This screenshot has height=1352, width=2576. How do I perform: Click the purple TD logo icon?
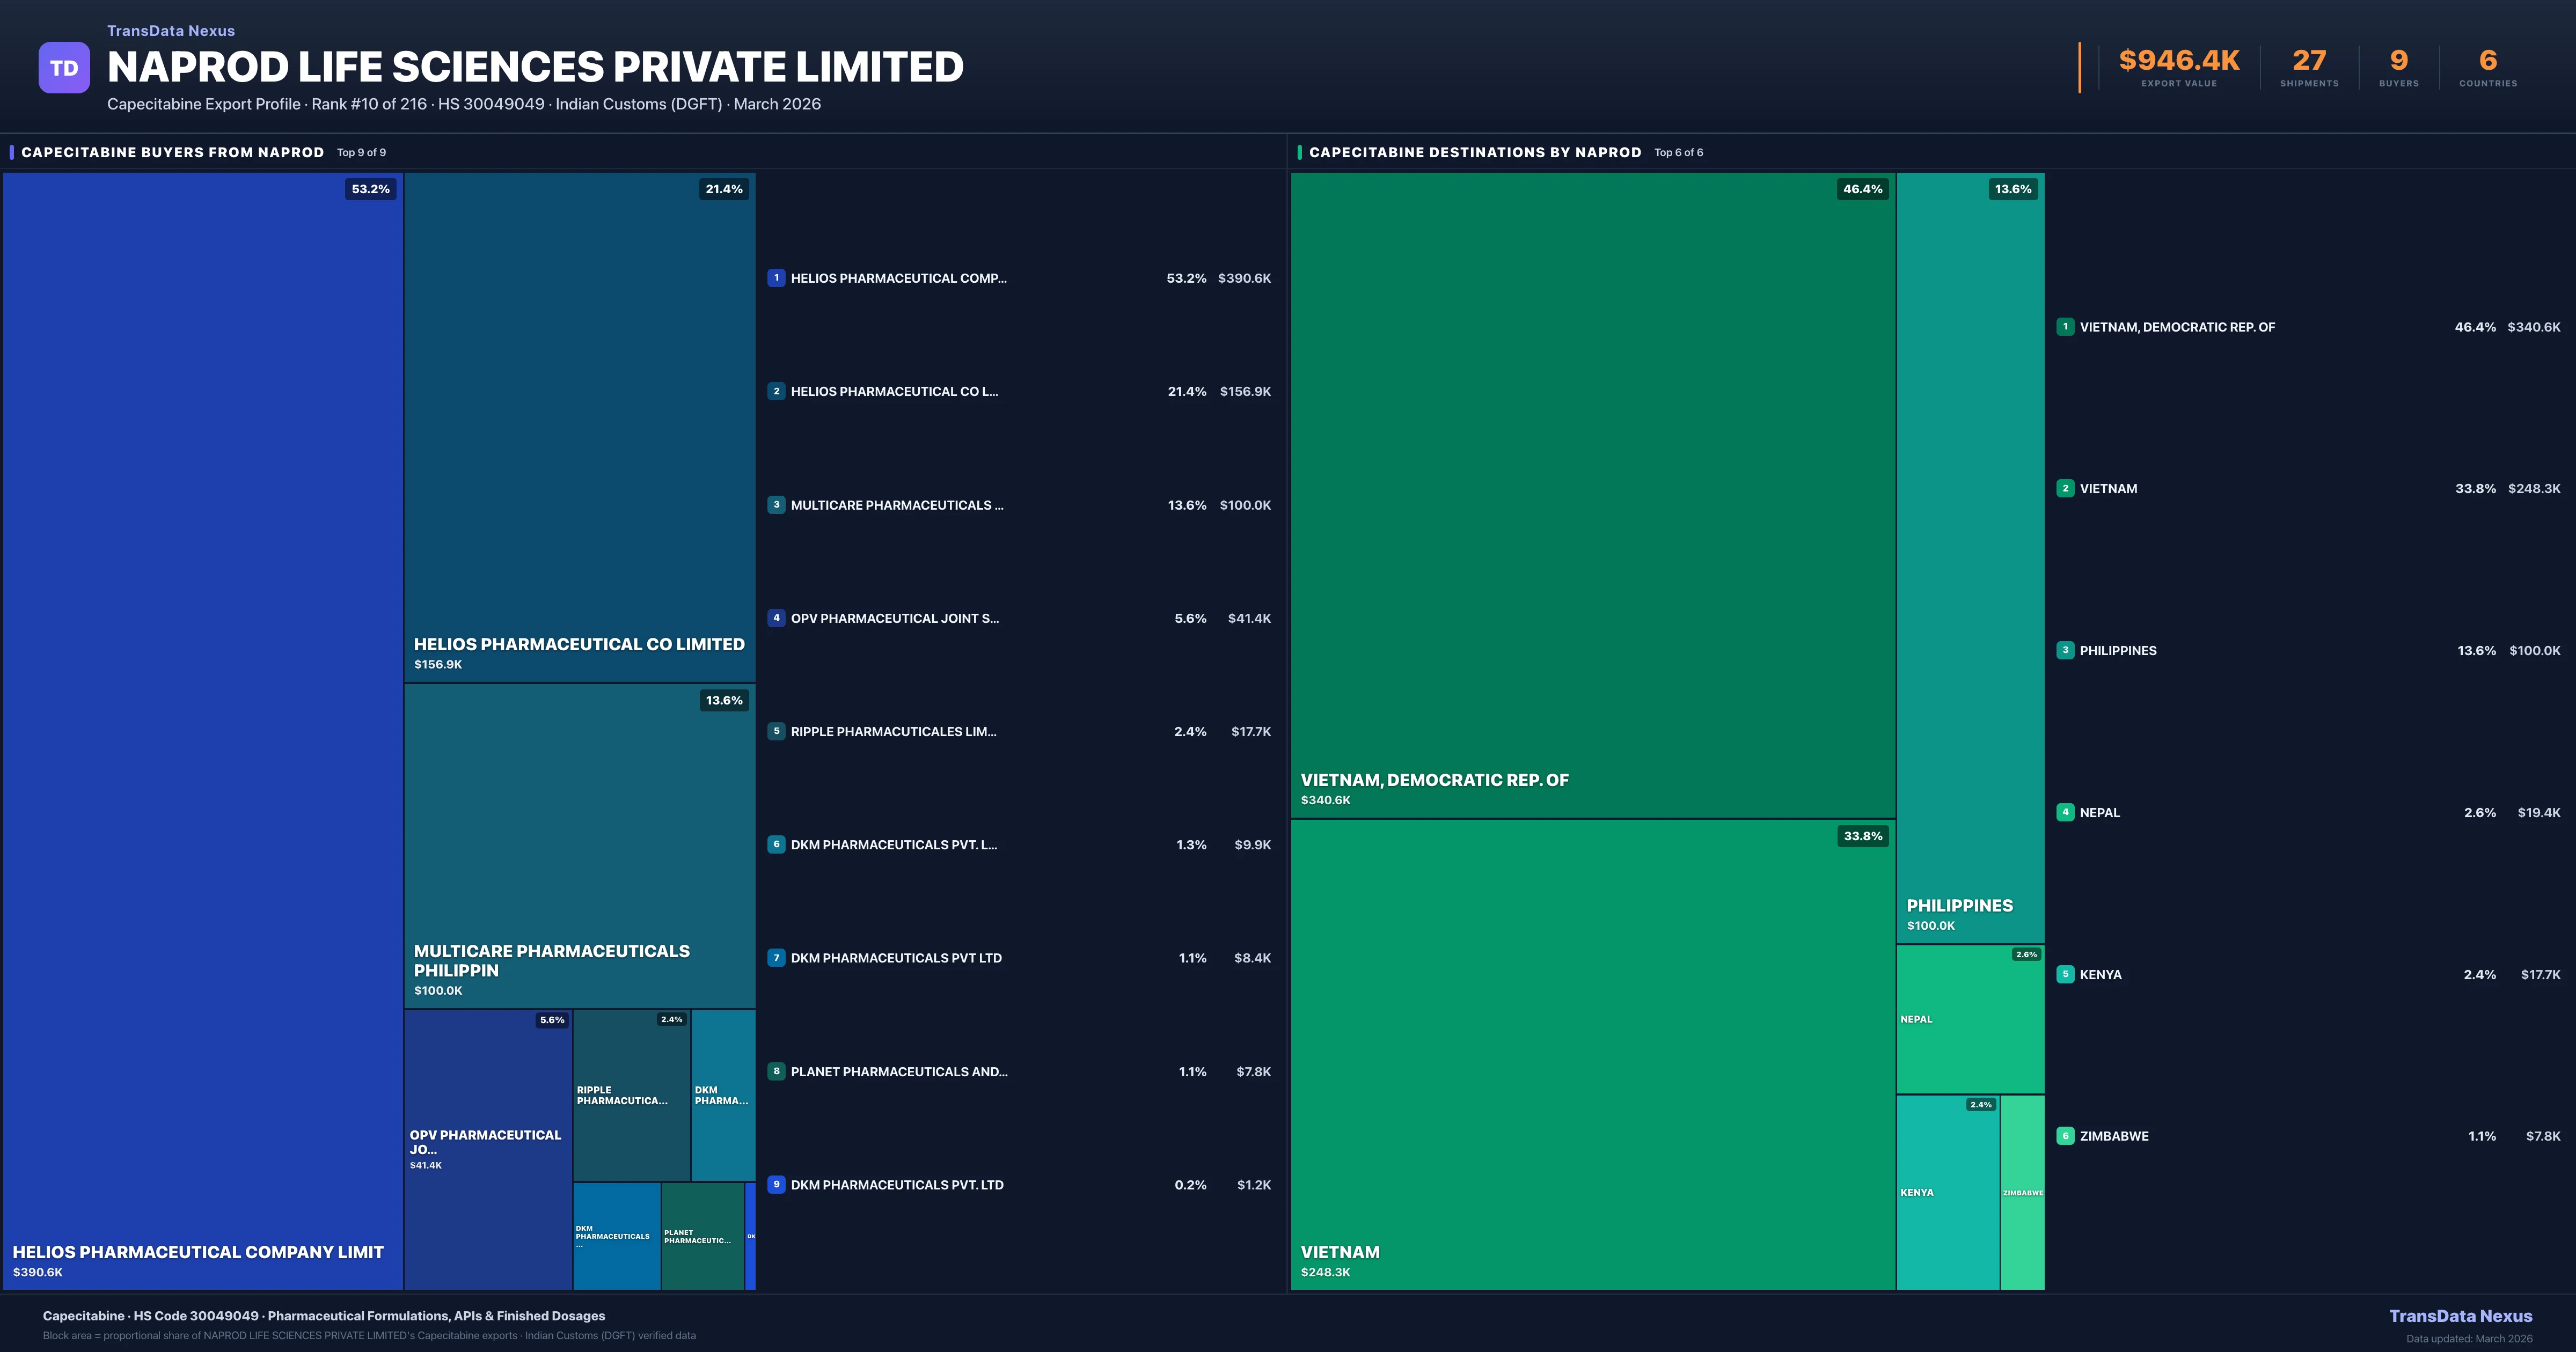[64, 68]
